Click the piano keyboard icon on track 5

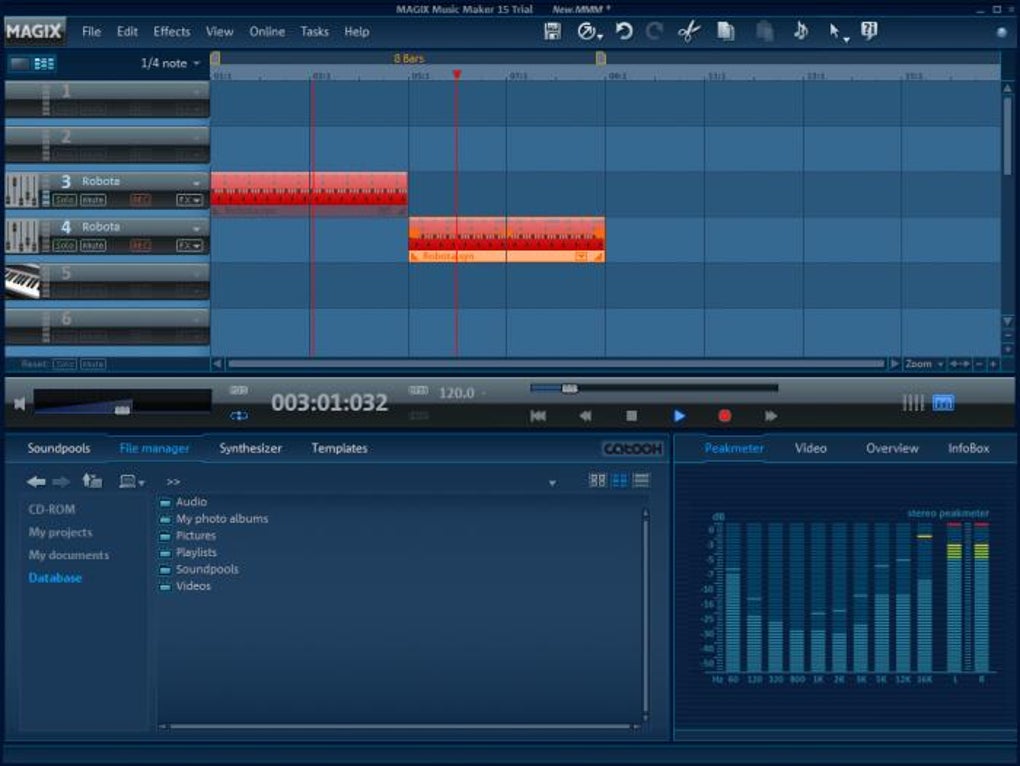click(22, 282)
